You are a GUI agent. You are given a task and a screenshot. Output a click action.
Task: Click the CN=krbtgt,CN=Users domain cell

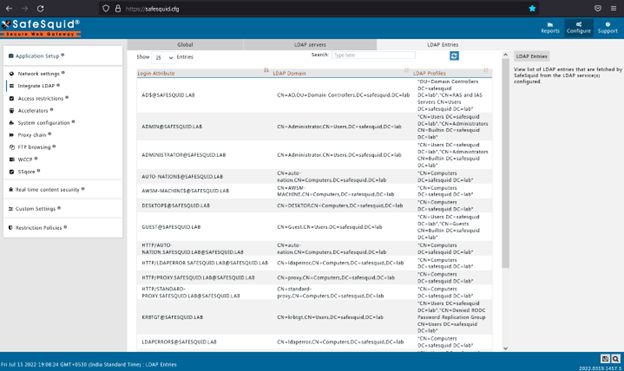click(330, 317)
